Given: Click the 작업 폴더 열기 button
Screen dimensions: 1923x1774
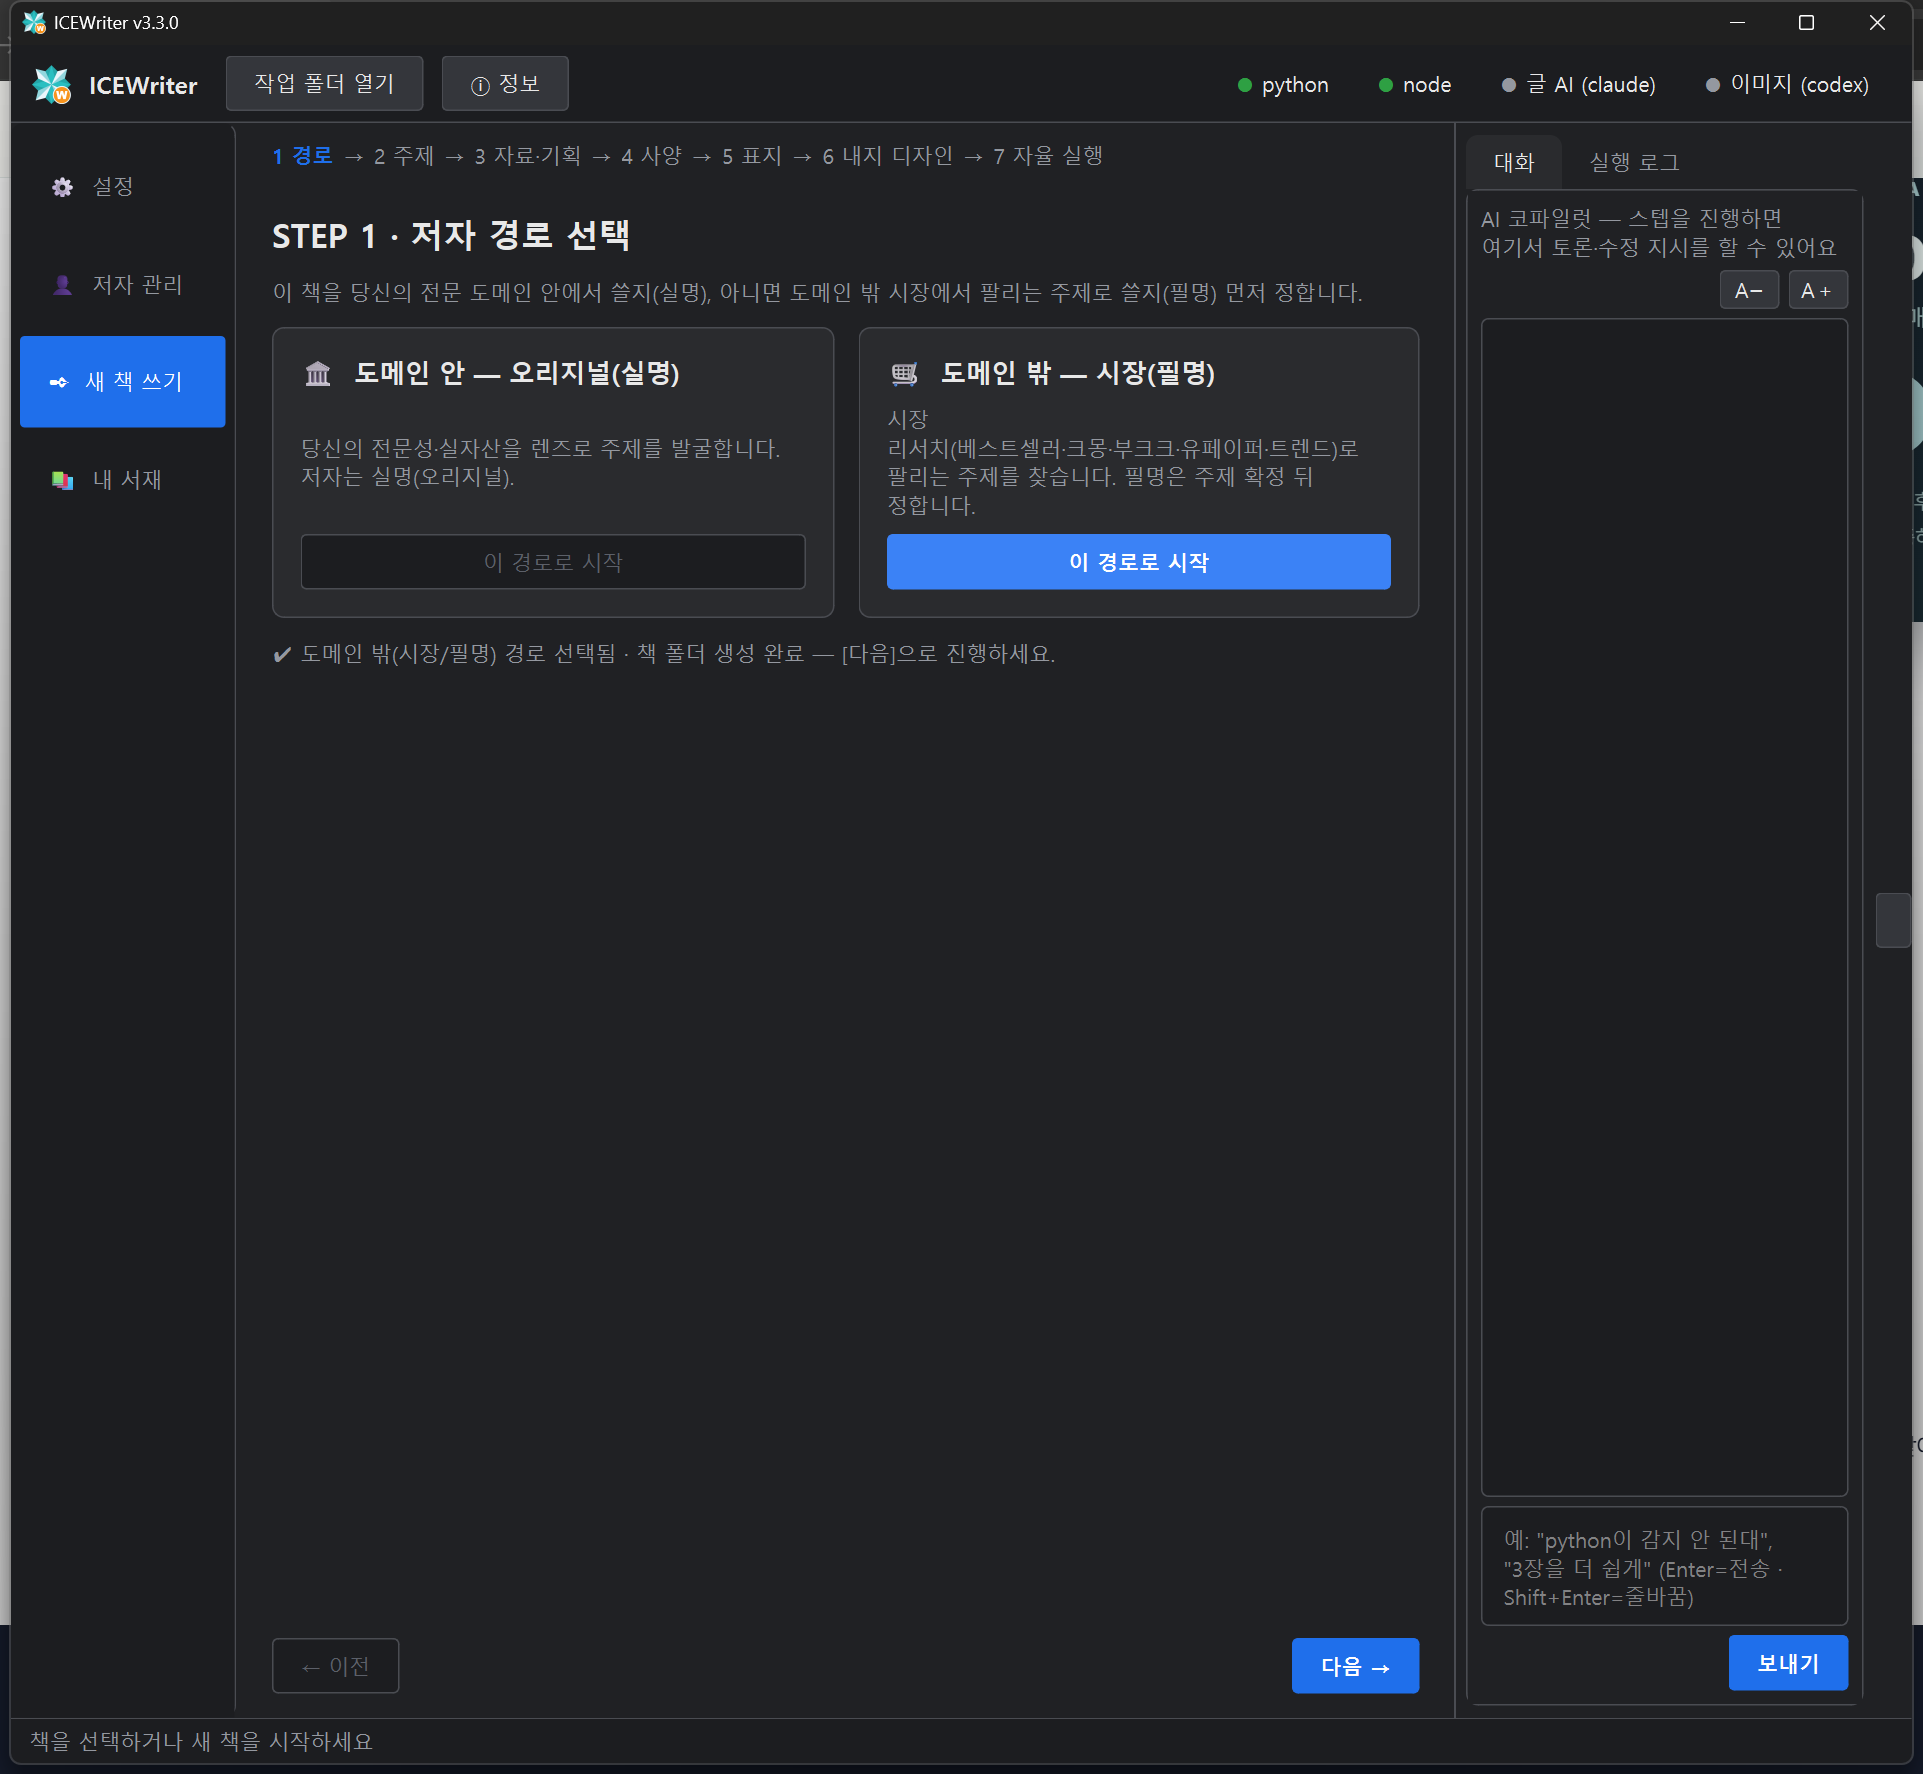Looking at the screenshot, I should point(324,83).
